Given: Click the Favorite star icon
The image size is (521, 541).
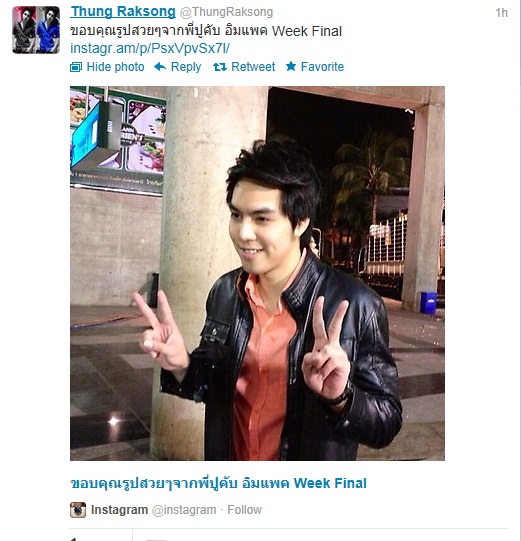Looking at the screenshot, I should point(291,66).
